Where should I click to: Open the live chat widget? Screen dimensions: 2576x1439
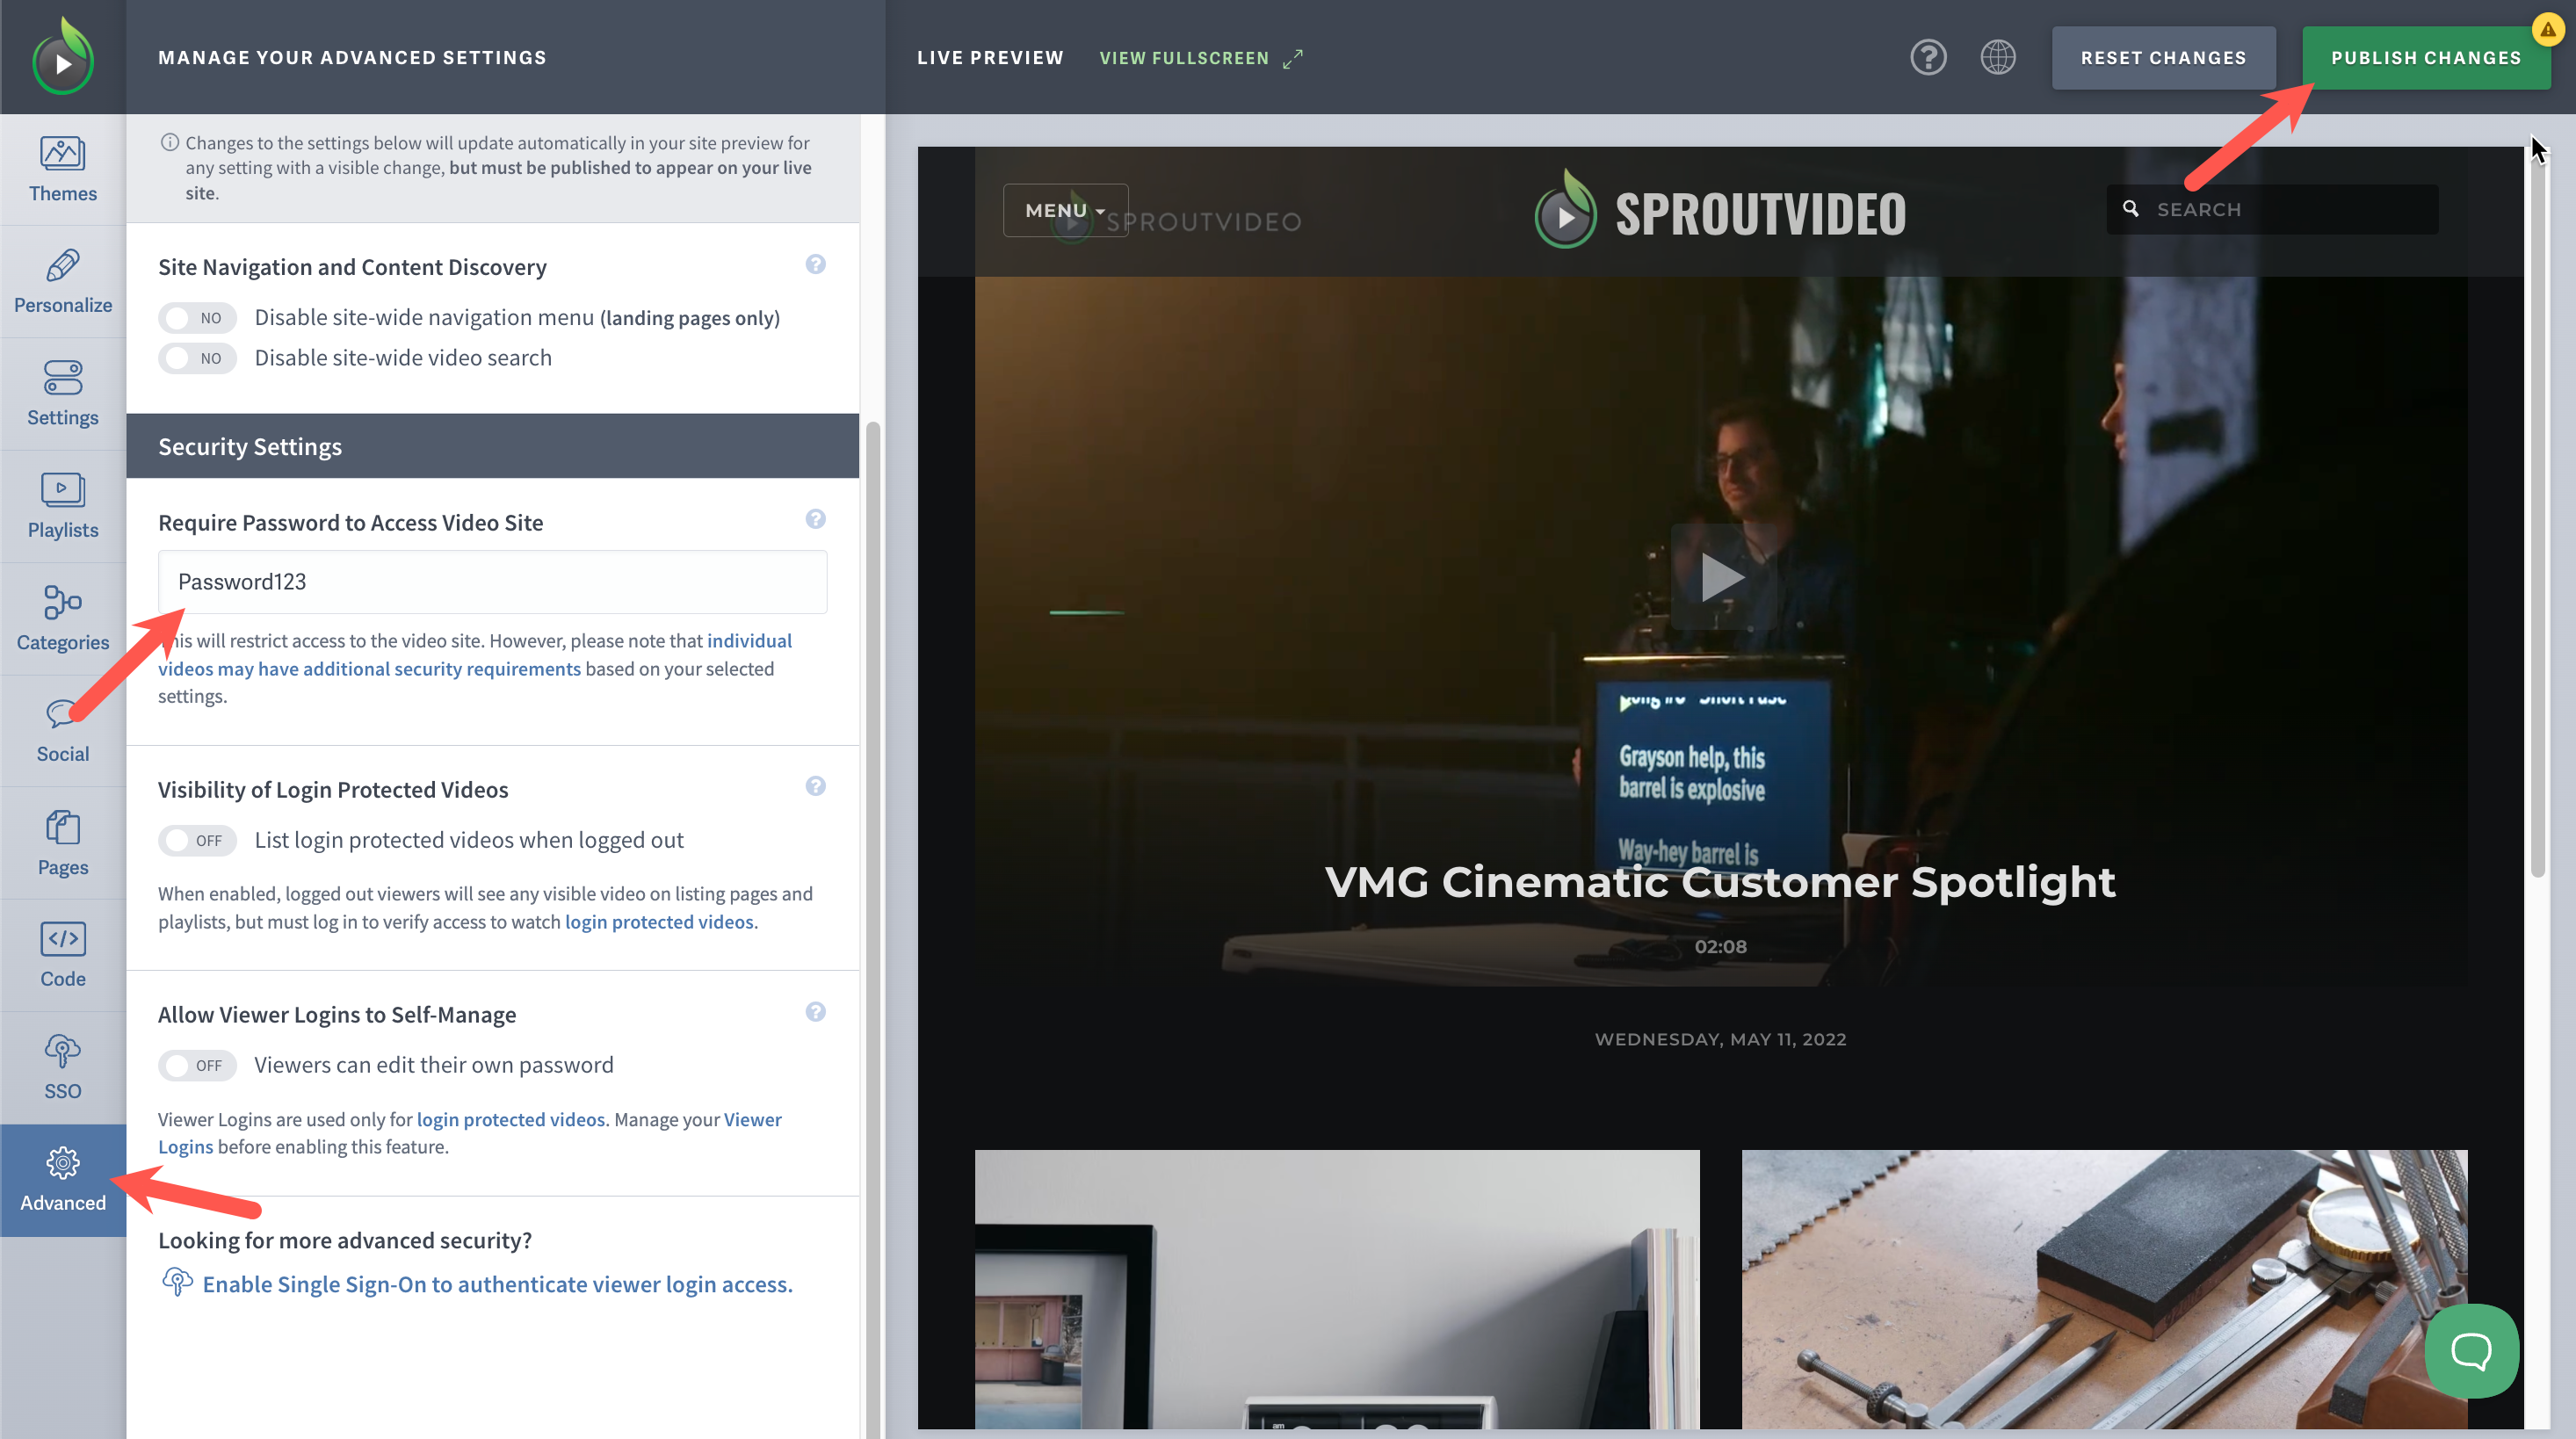click(x=2471, y=1351)
